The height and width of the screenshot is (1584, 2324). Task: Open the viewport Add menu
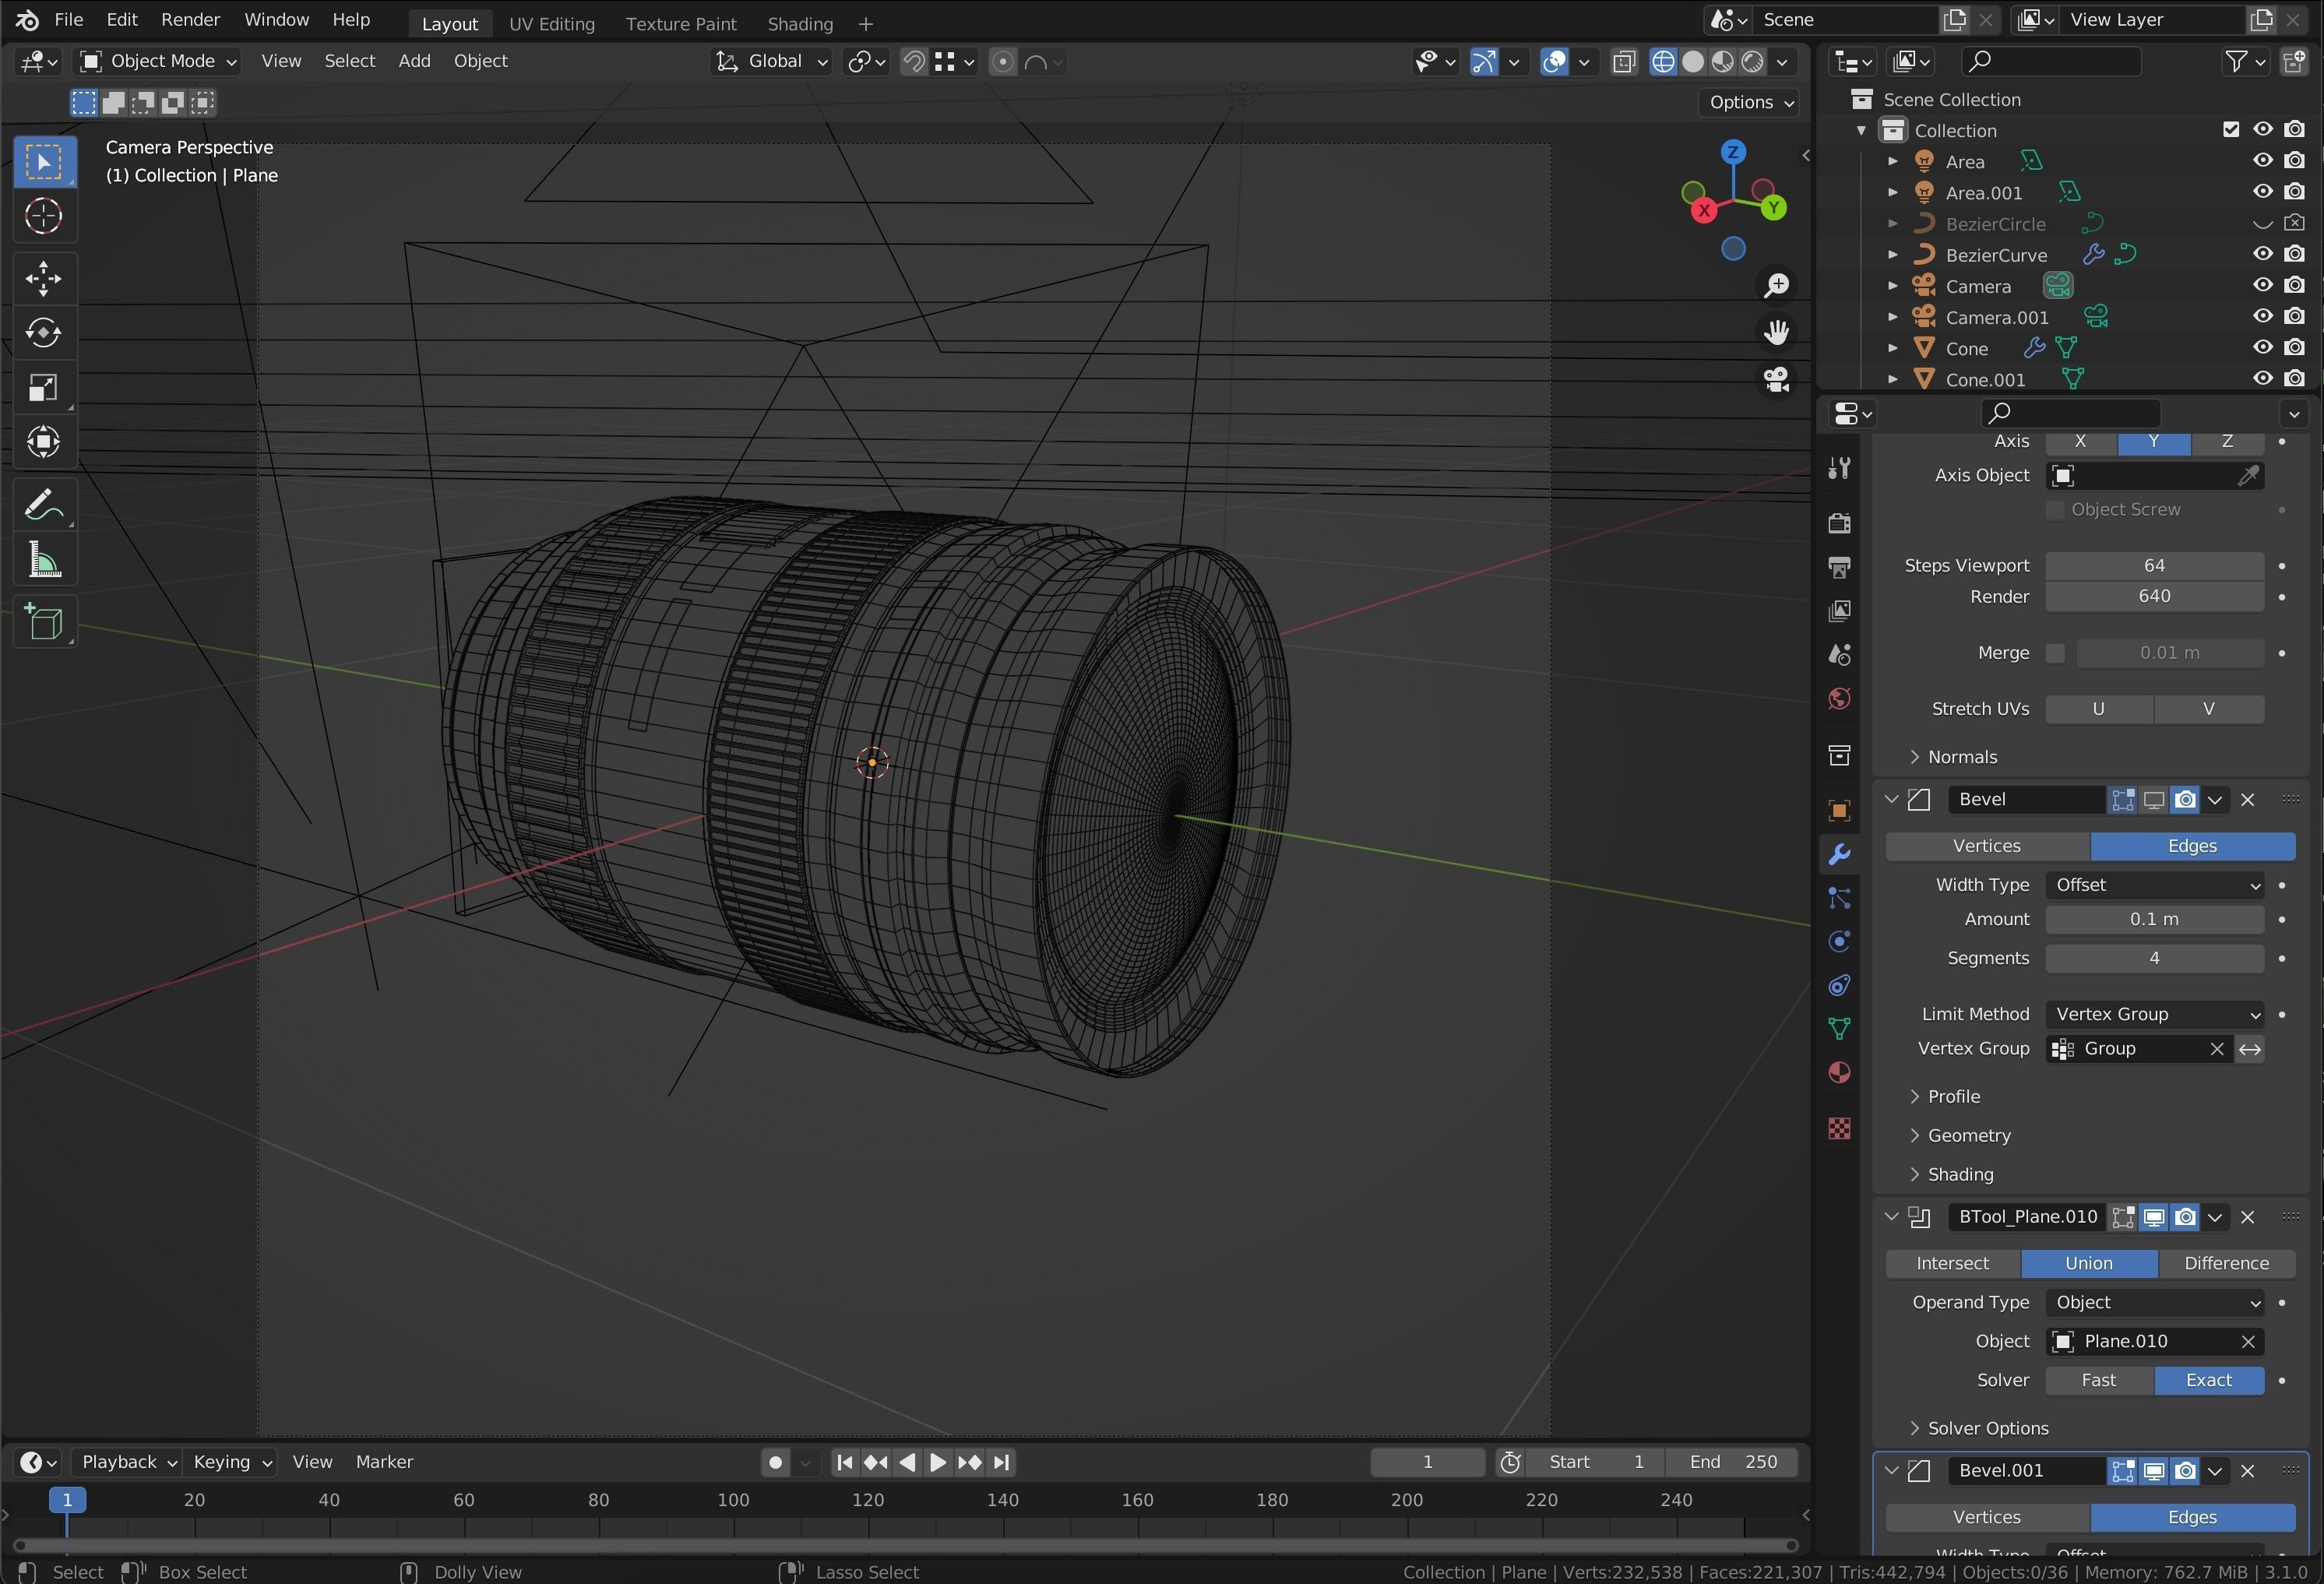point(414,61)
